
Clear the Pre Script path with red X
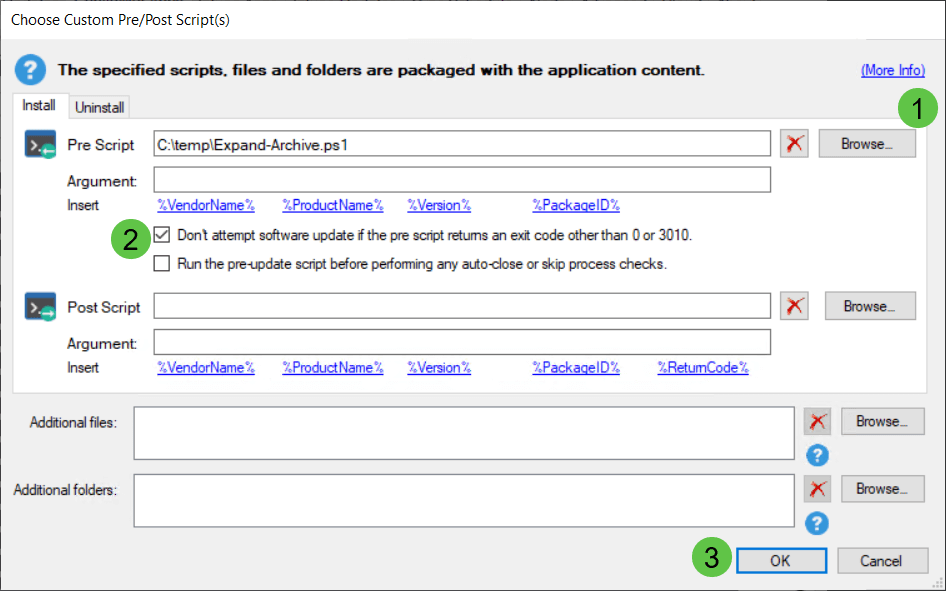point(794,144)
